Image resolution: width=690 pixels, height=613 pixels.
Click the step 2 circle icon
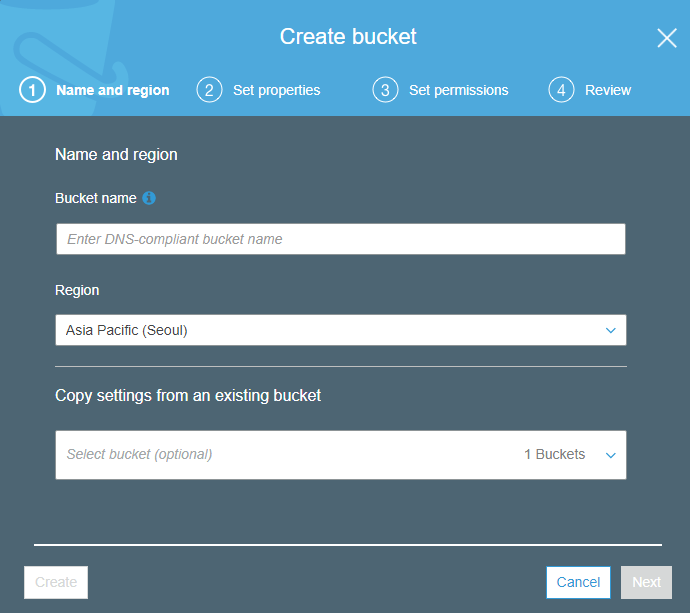[209, 90]
